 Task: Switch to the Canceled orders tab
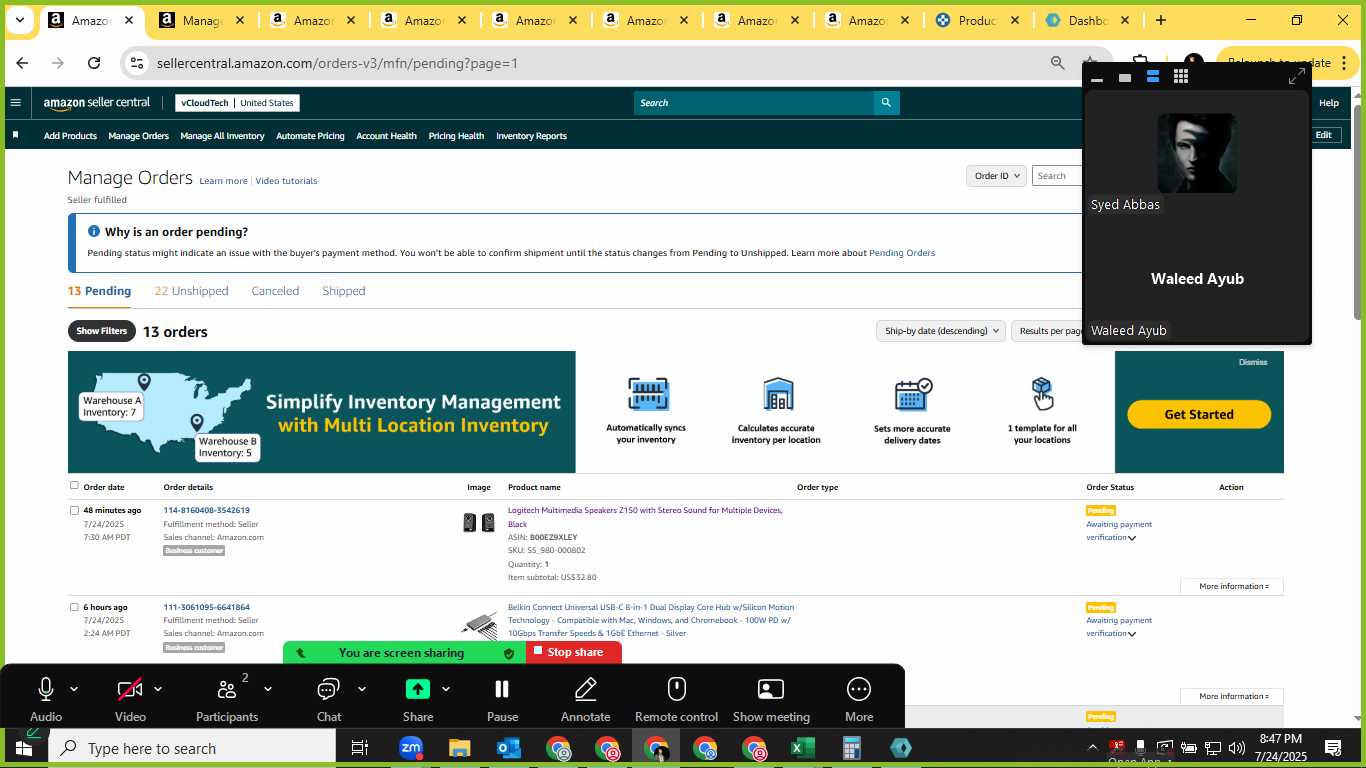pos(275,291)
